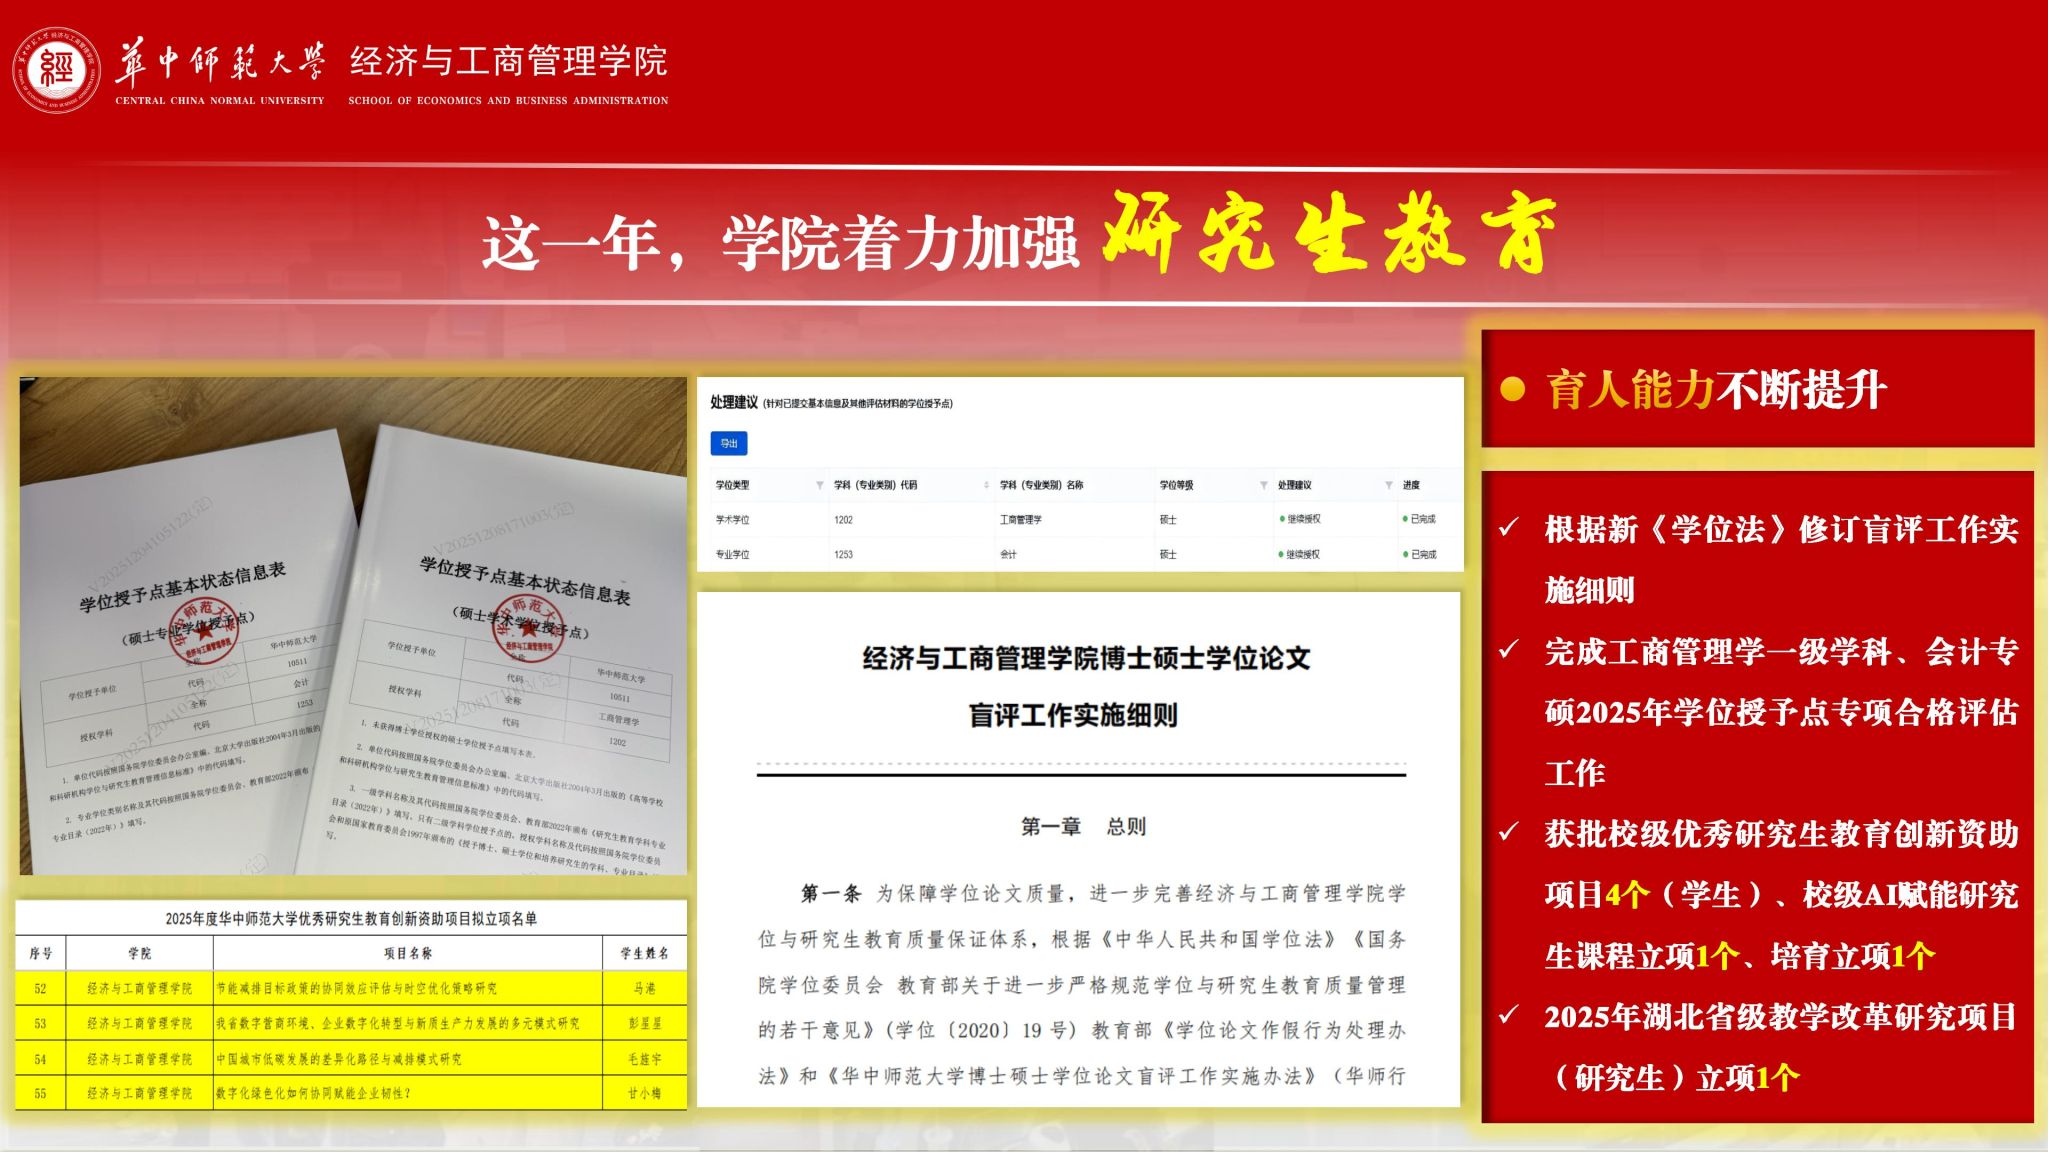
Task: Click row 52 project 节能减排目标政策
Action: pos(357,988)
